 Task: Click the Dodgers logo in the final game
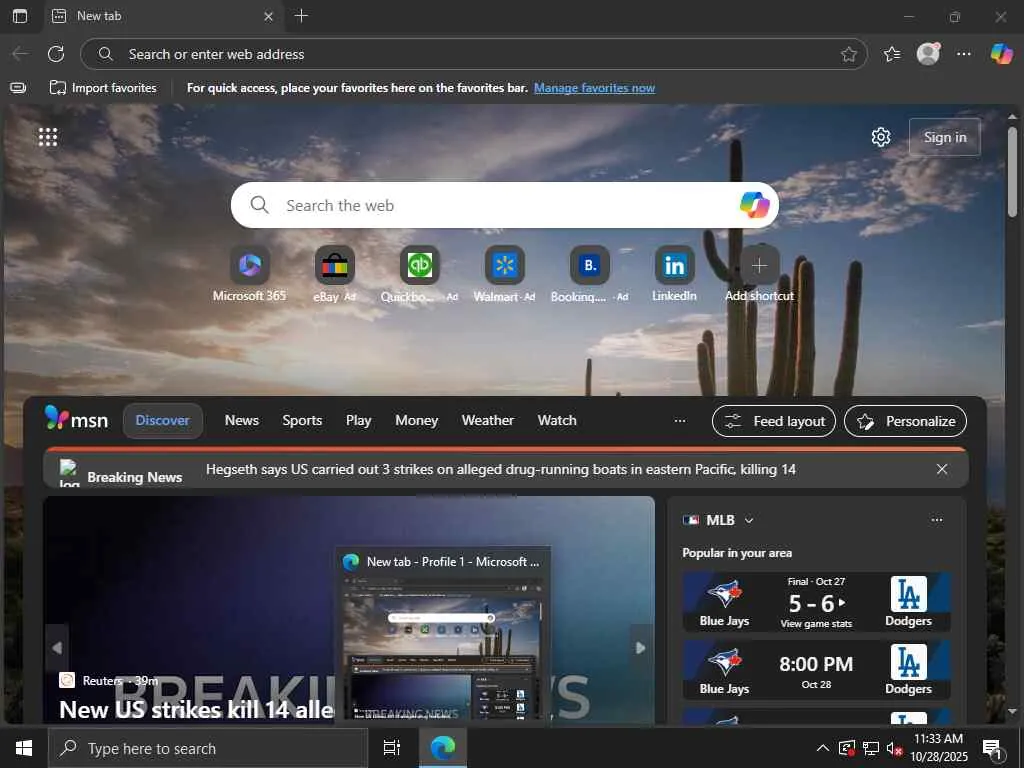pyautogui.click(x=908, y=594)
